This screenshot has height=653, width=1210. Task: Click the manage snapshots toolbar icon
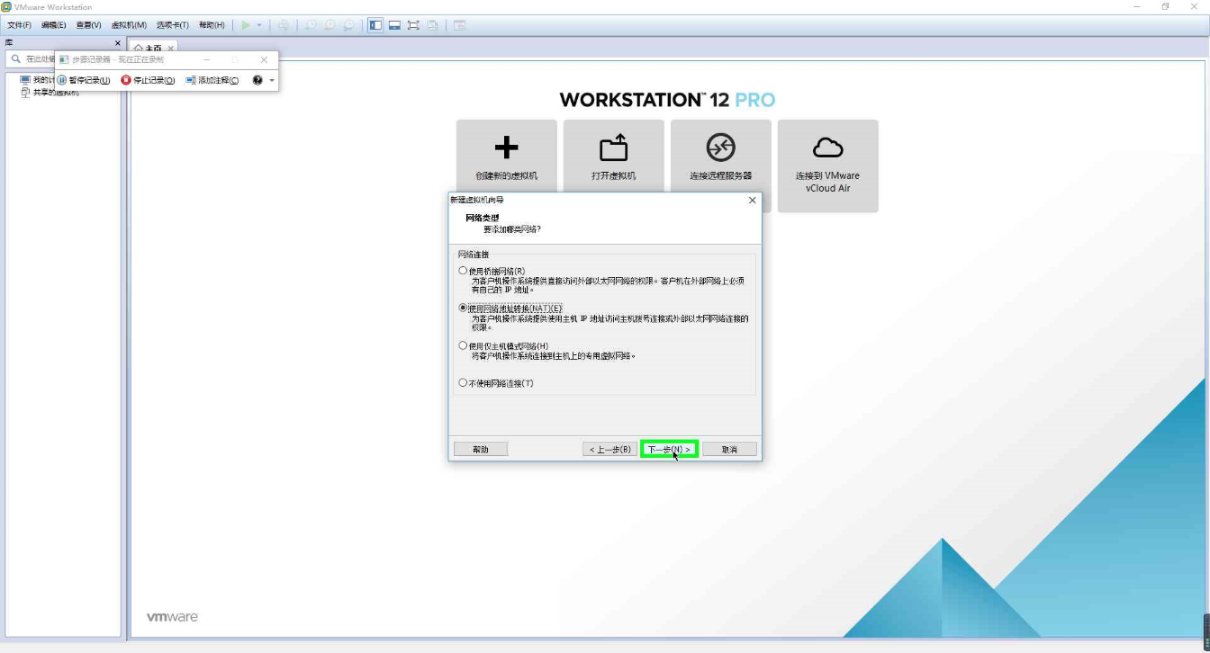pos(348,25)
